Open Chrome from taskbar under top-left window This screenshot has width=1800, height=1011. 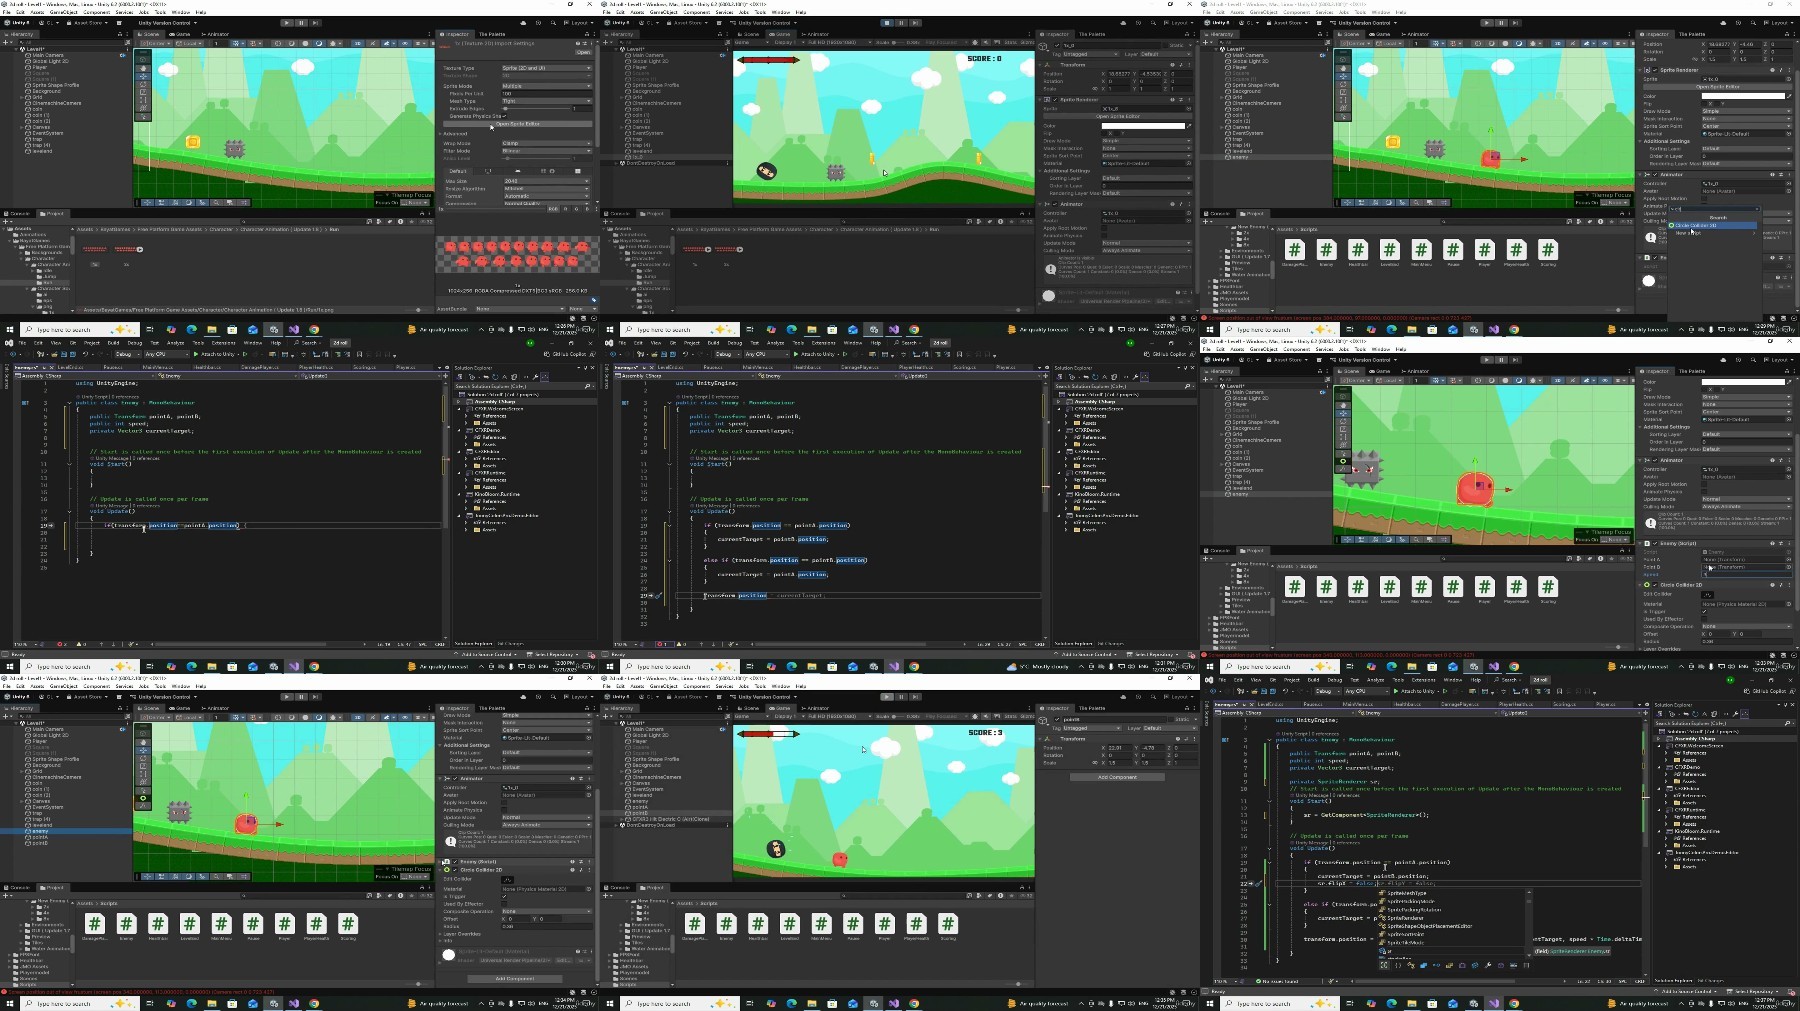click(x=314, y=329)
